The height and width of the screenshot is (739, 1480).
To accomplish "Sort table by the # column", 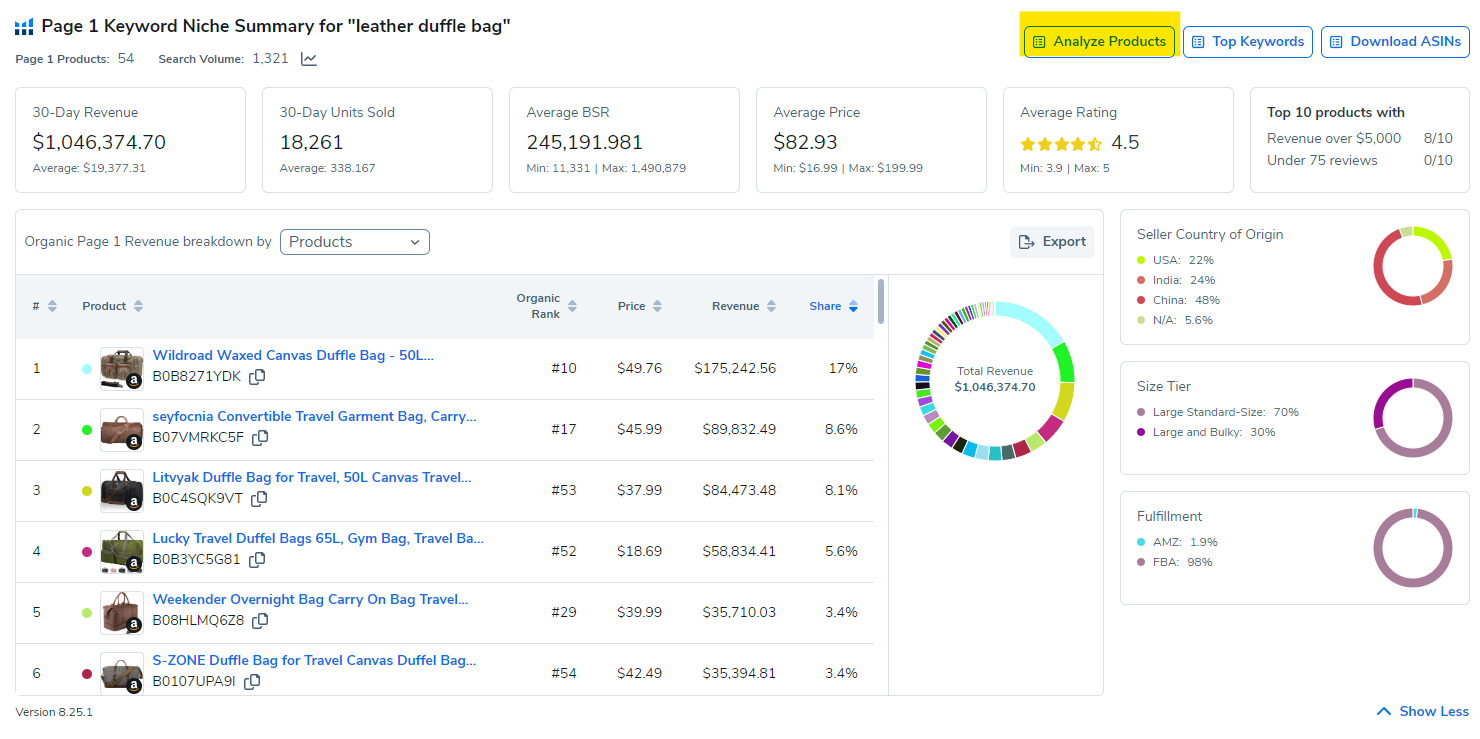I will click(x=44, y=306).
